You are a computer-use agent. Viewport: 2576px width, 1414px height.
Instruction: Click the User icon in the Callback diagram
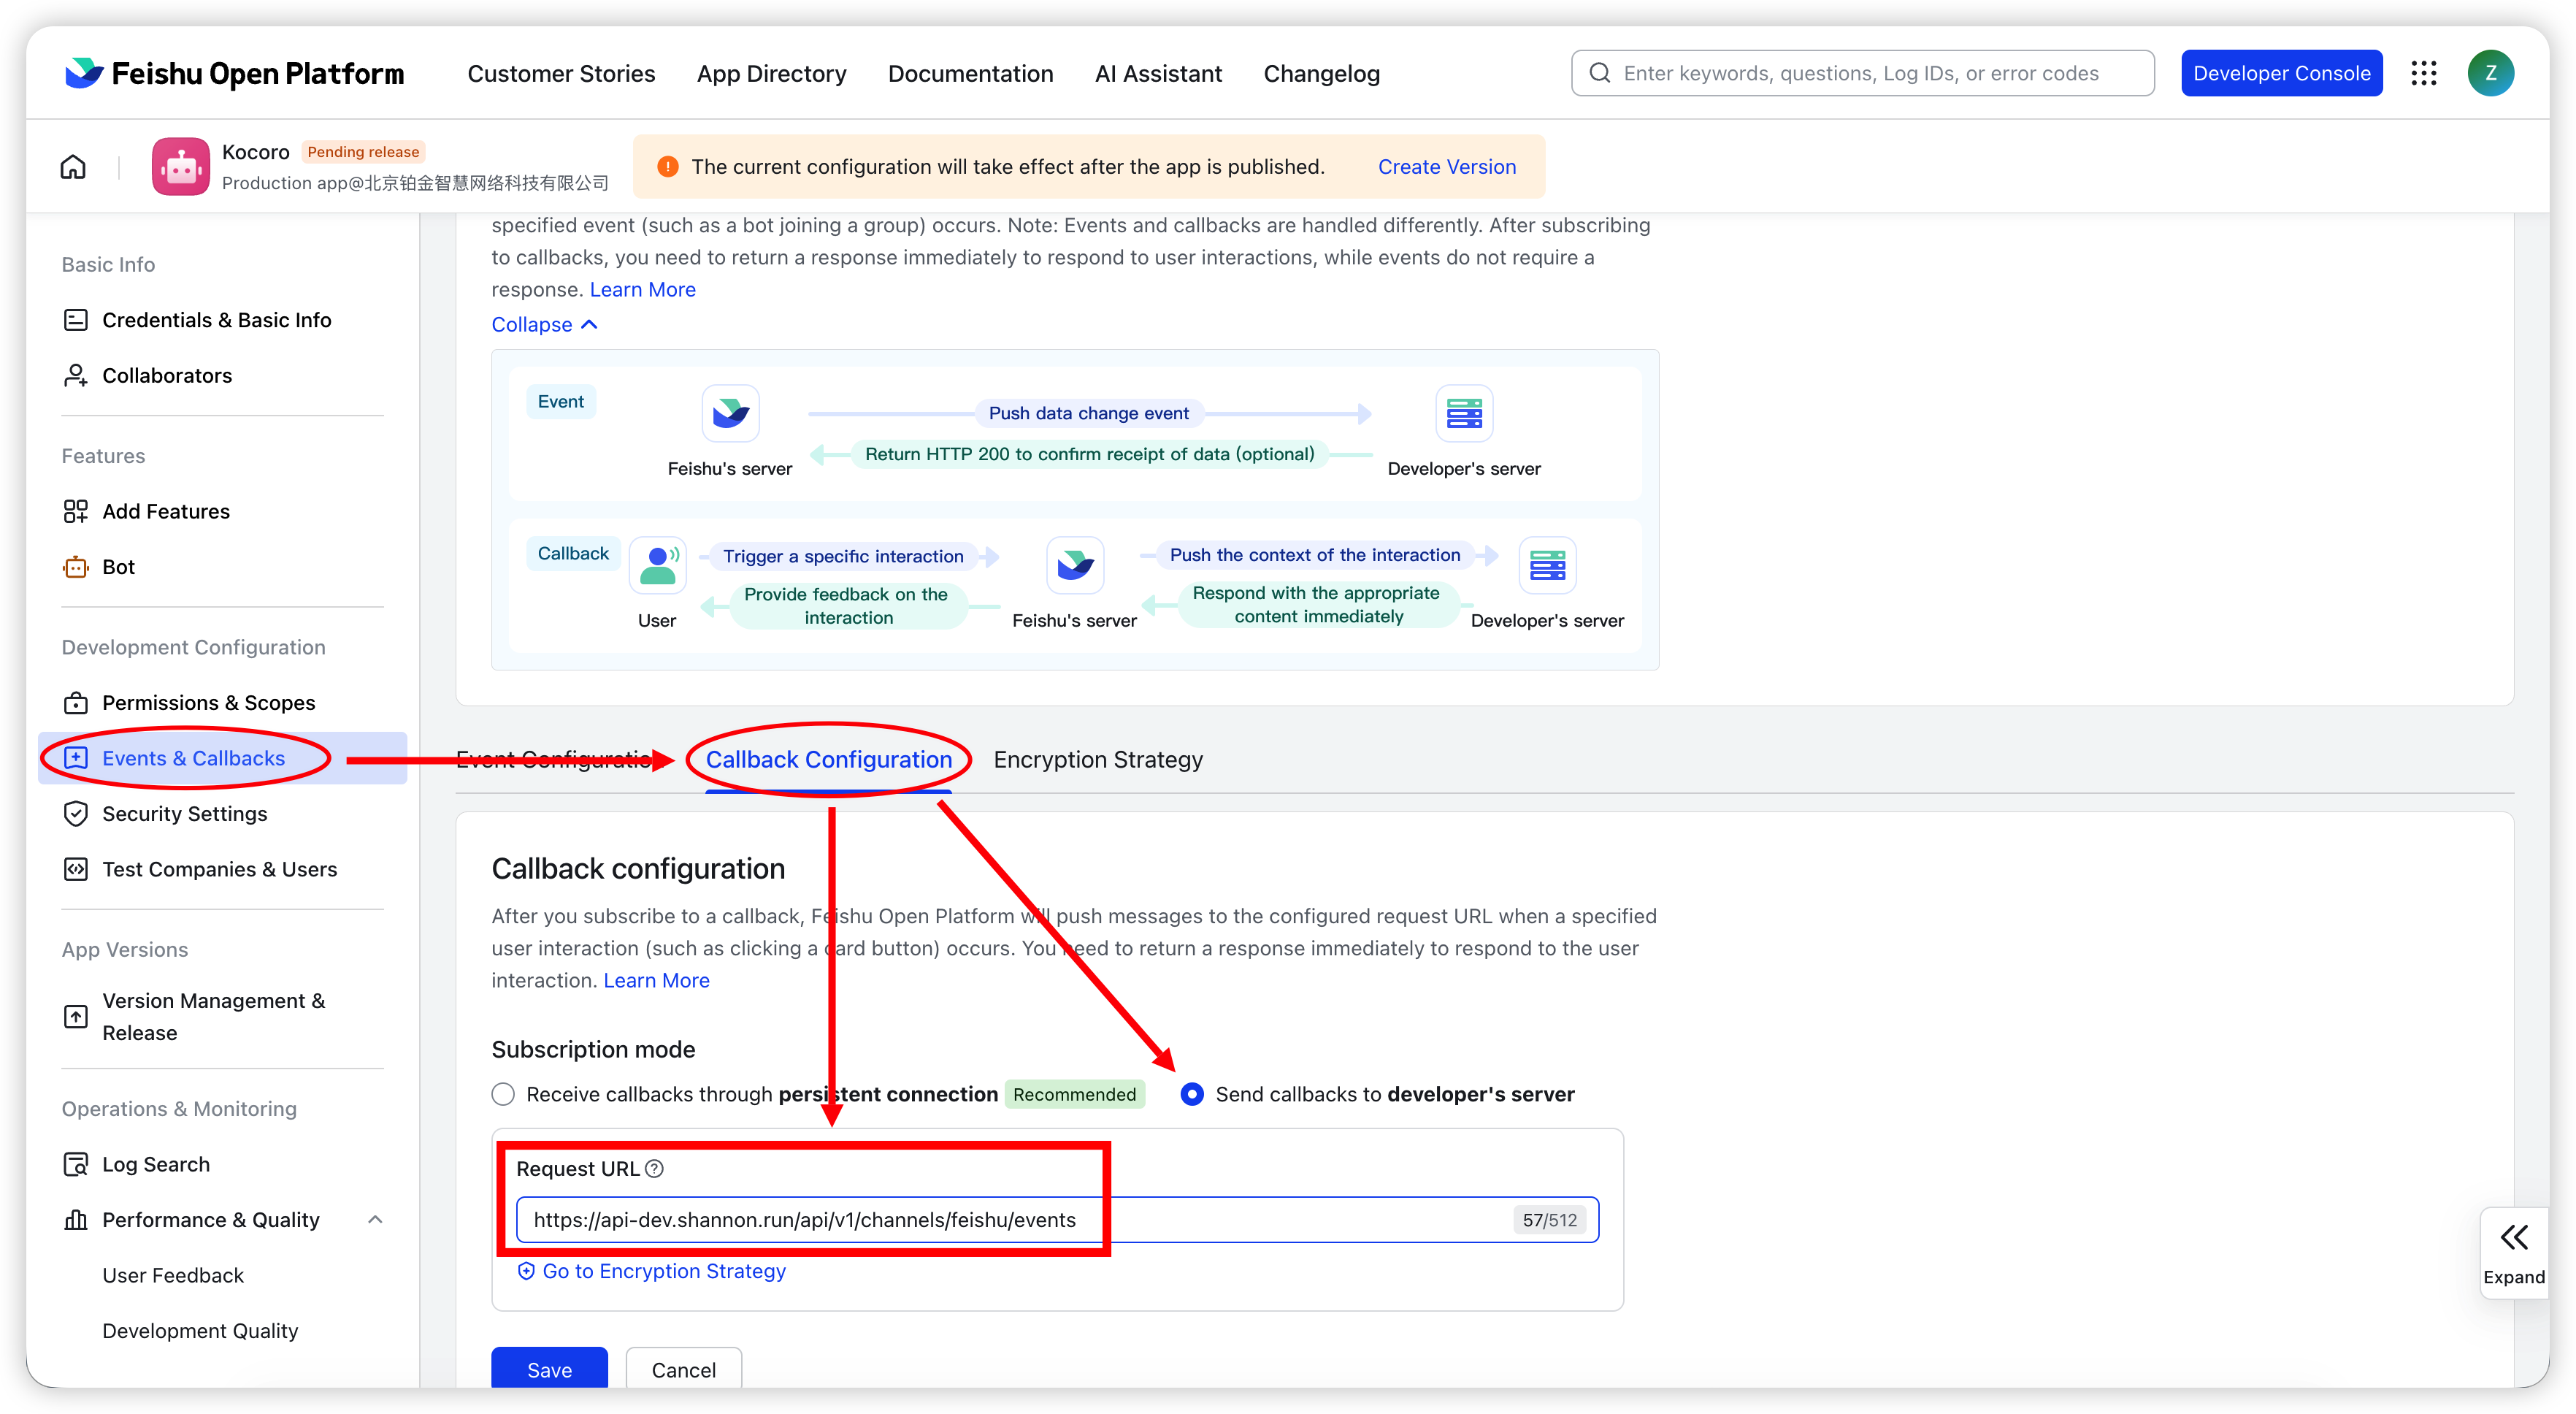coord(658,565)
